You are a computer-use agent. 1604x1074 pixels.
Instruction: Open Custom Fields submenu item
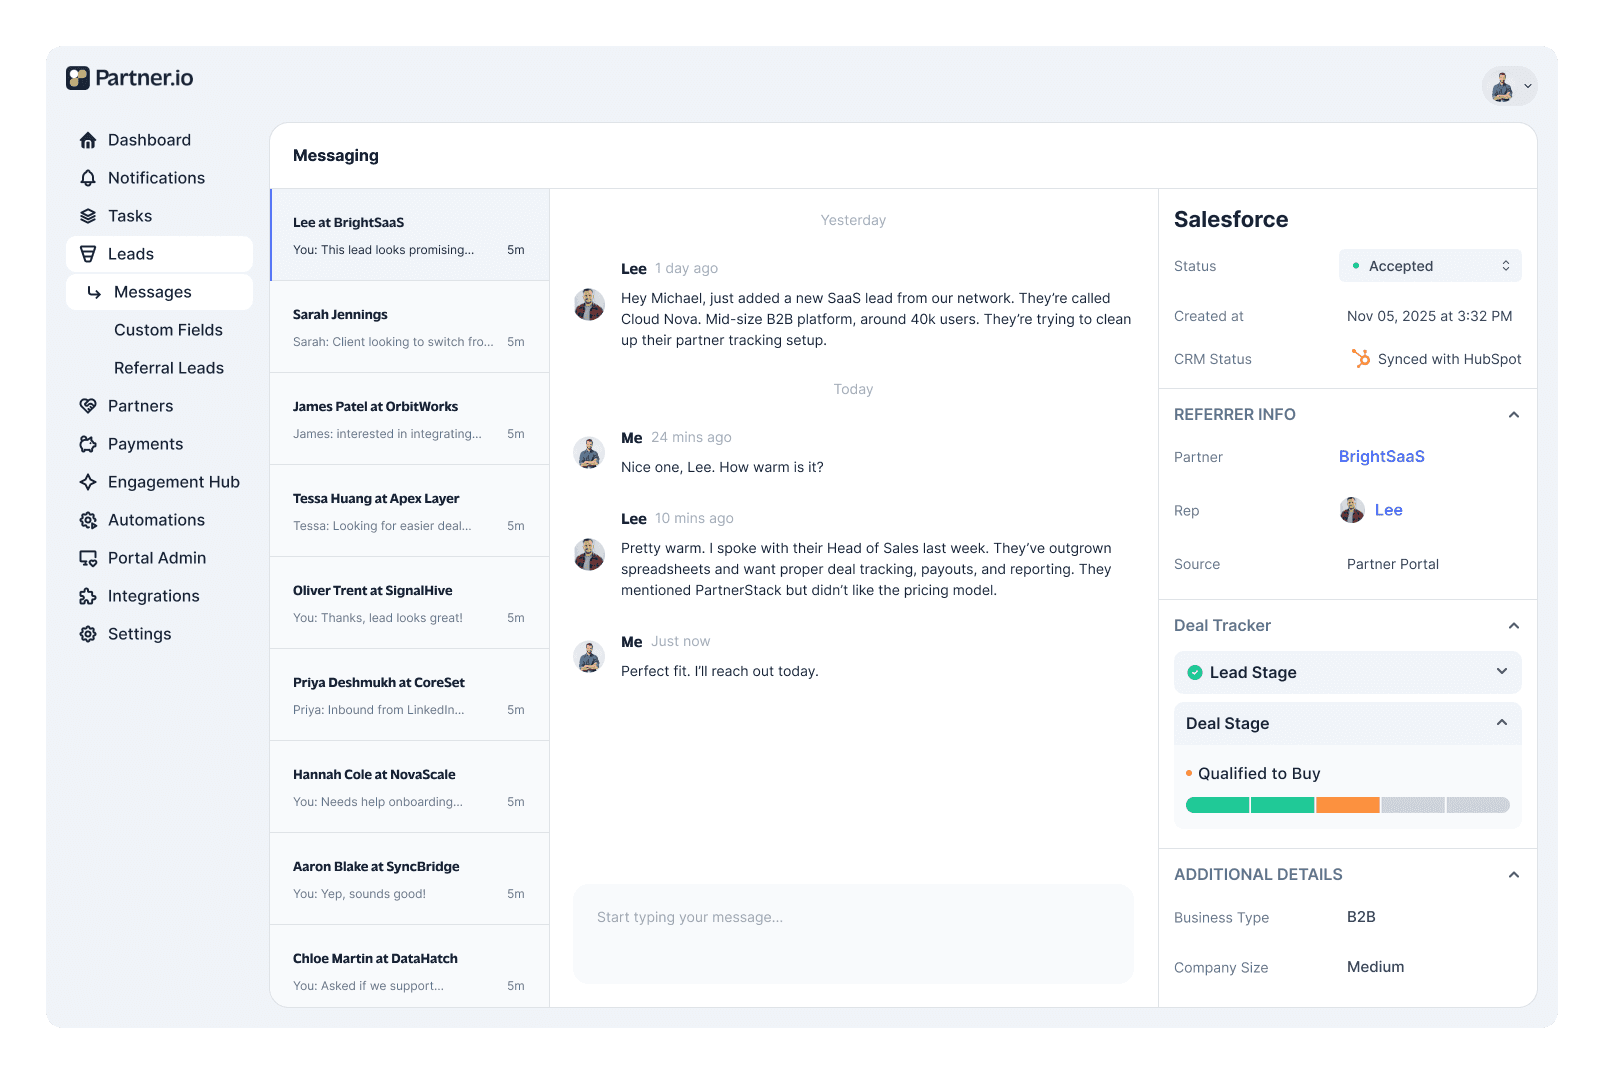[168, 330]
